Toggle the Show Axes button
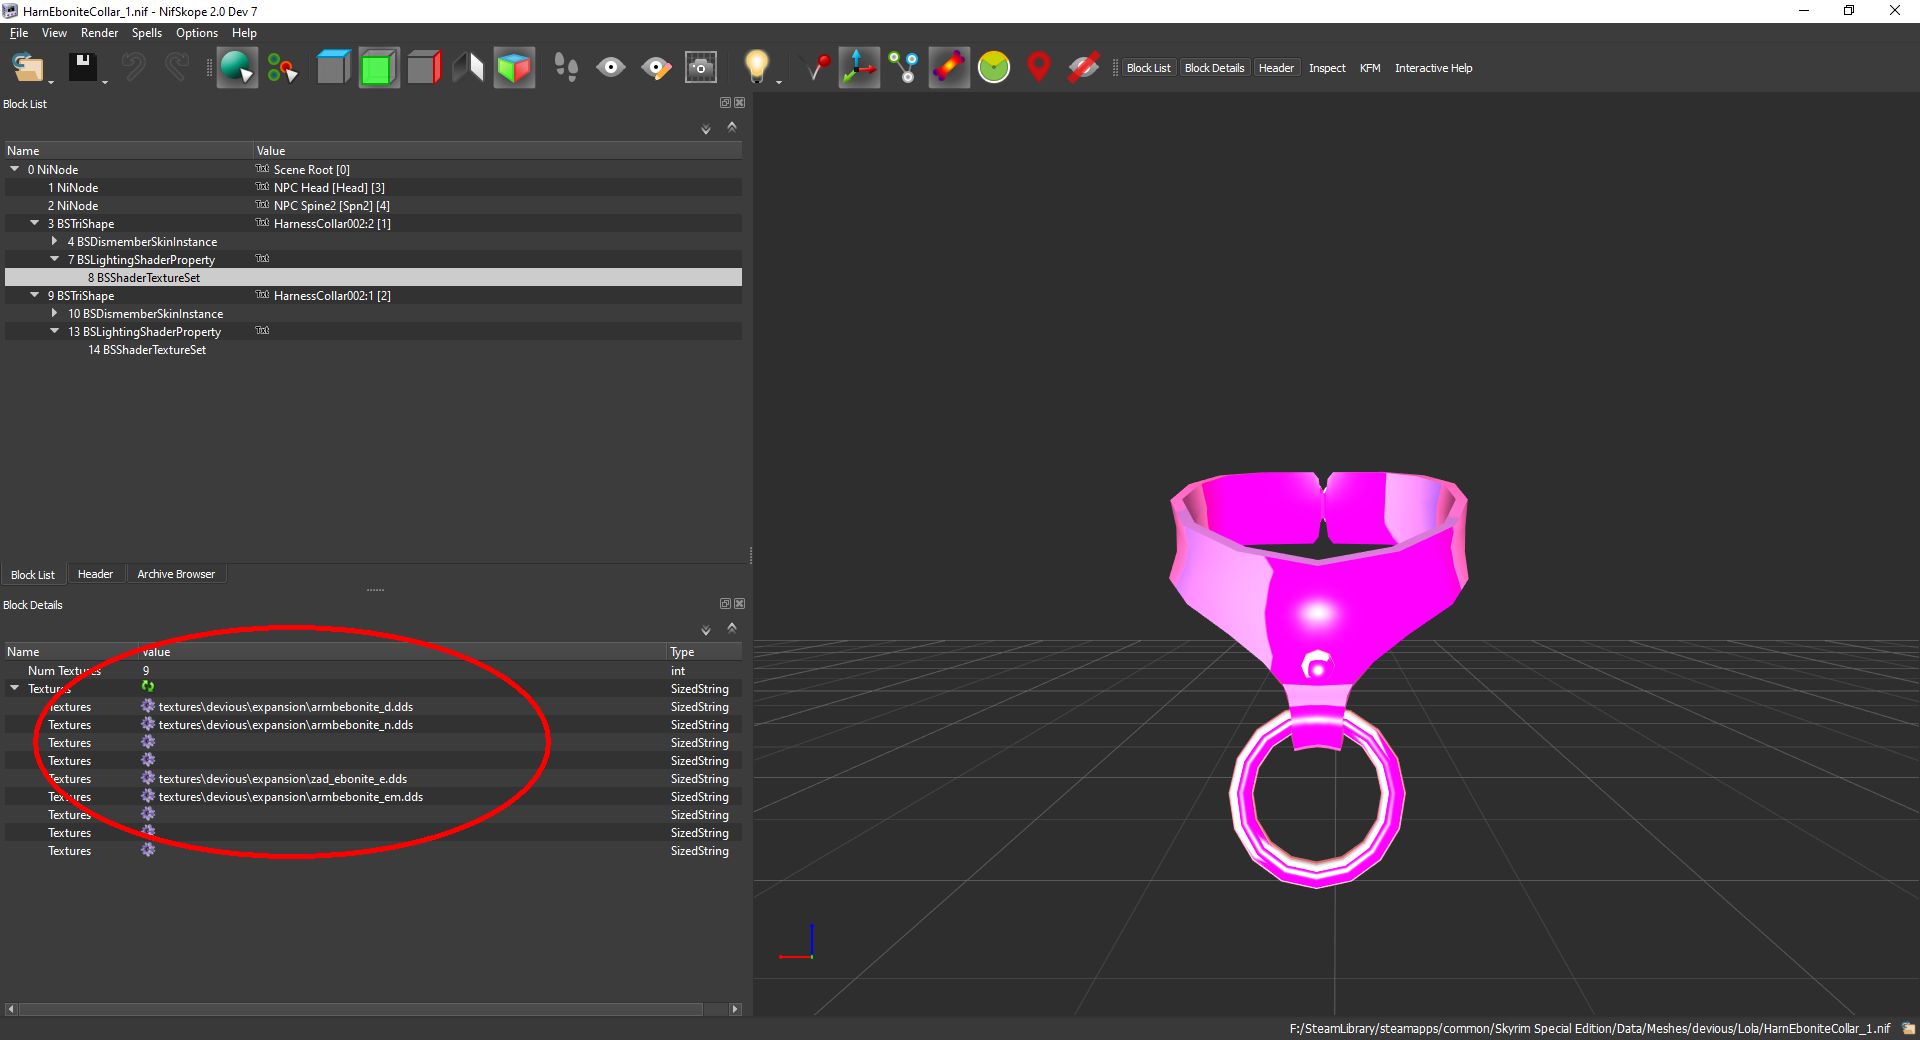 tap(859, 68)
